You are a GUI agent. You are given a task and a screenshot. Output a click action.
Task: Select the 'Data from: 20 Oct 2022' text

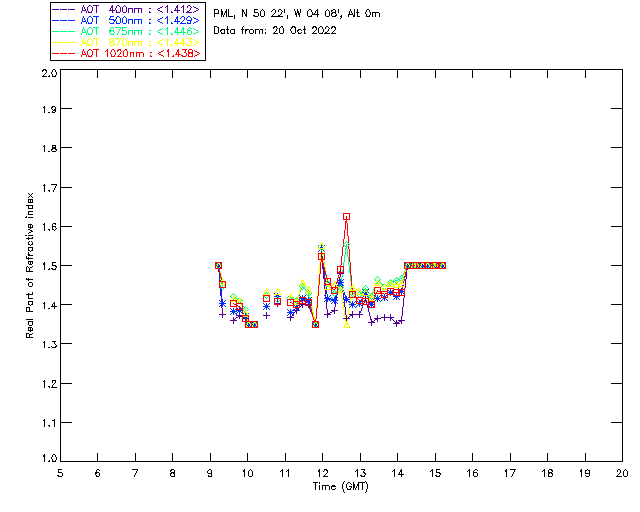click(275, 31)
